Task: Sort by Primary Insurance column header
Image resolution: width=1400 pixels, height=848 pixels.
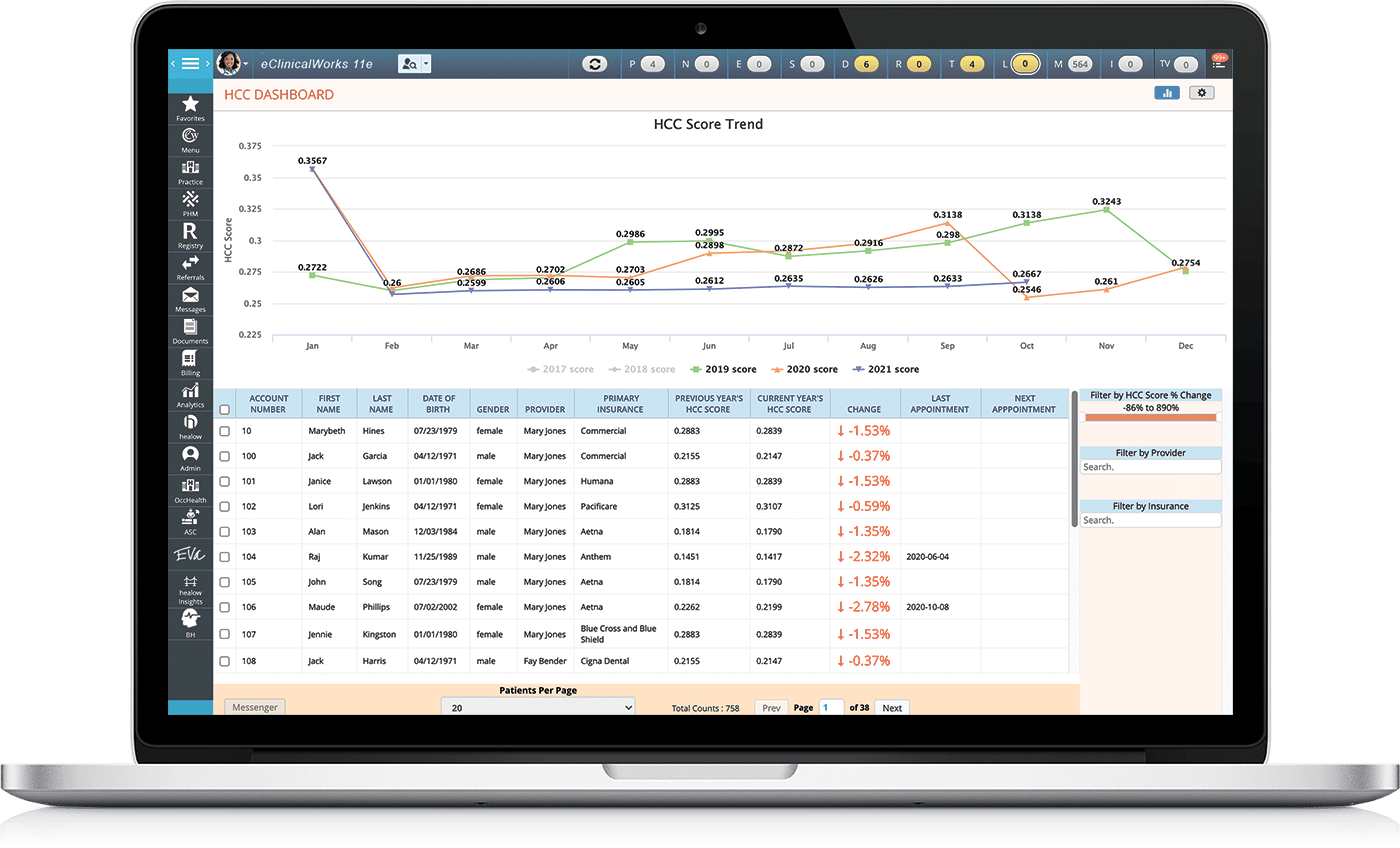Action: click(x=621, y=404)
